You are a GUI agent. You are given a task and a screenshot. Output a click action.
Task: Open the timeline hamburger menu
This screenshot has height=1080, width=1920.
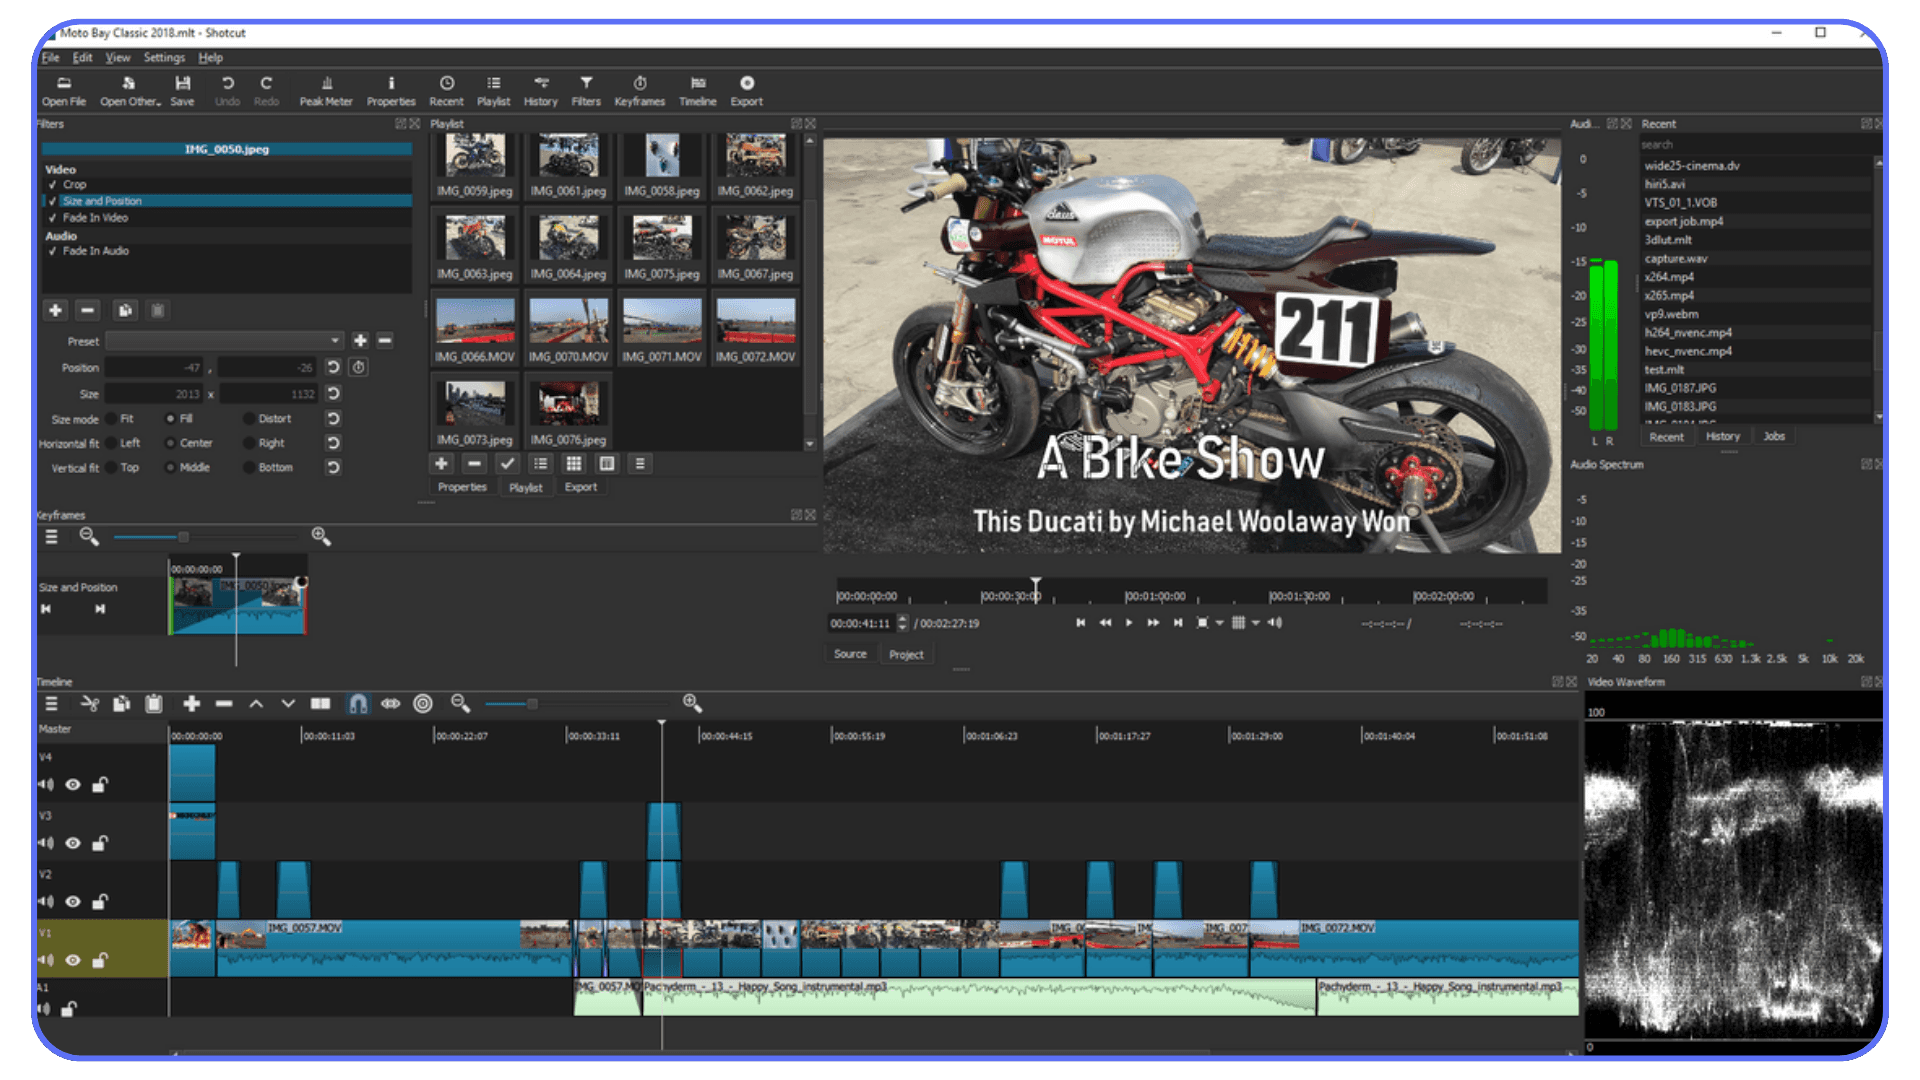pyautogui.click(x=51, y=703)
